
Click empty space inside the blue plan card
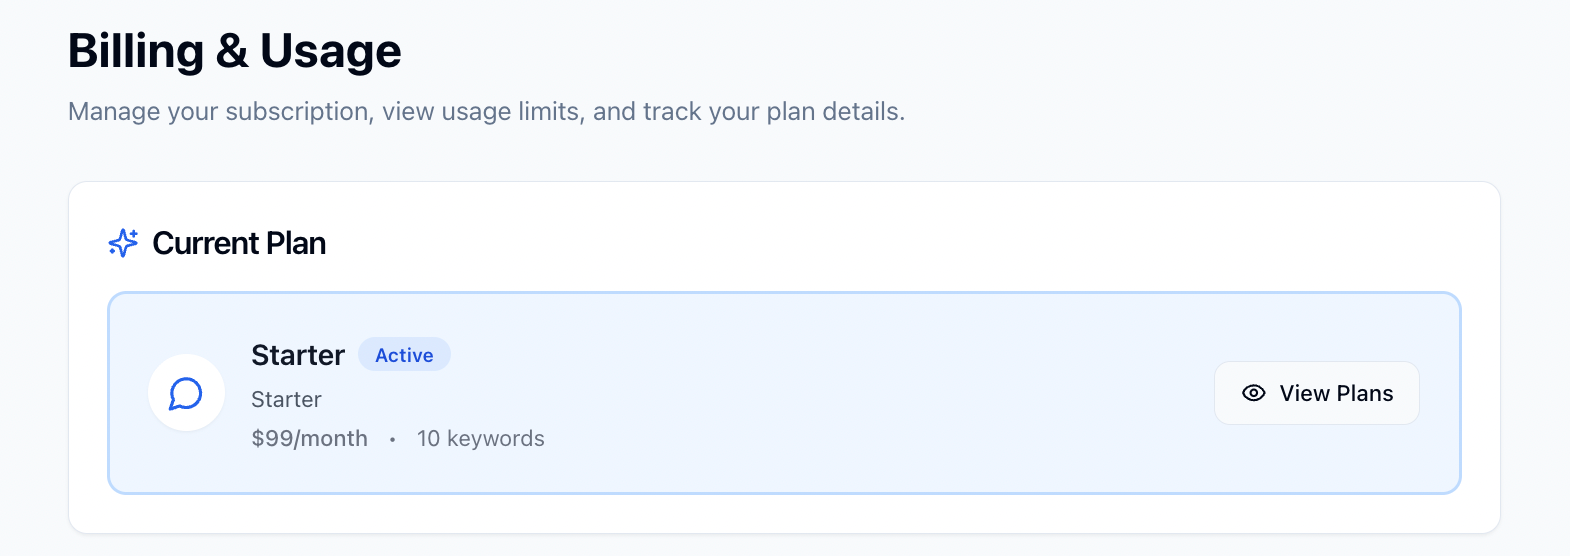click(850, 393)
